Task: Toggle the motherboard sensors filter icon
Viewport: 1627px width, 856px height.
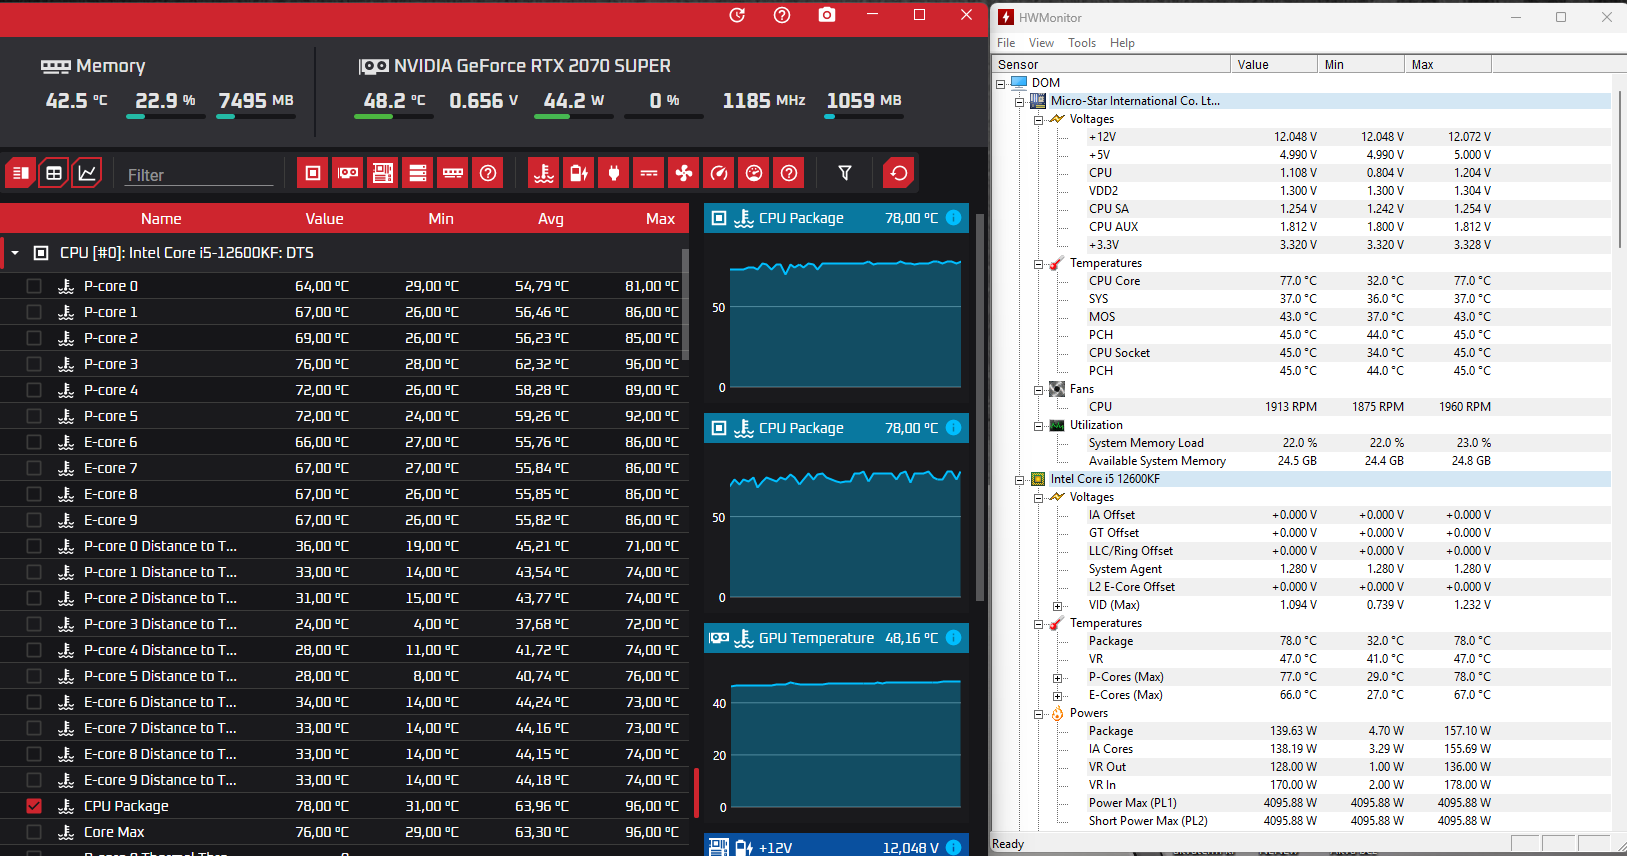Action: (383, 173)
